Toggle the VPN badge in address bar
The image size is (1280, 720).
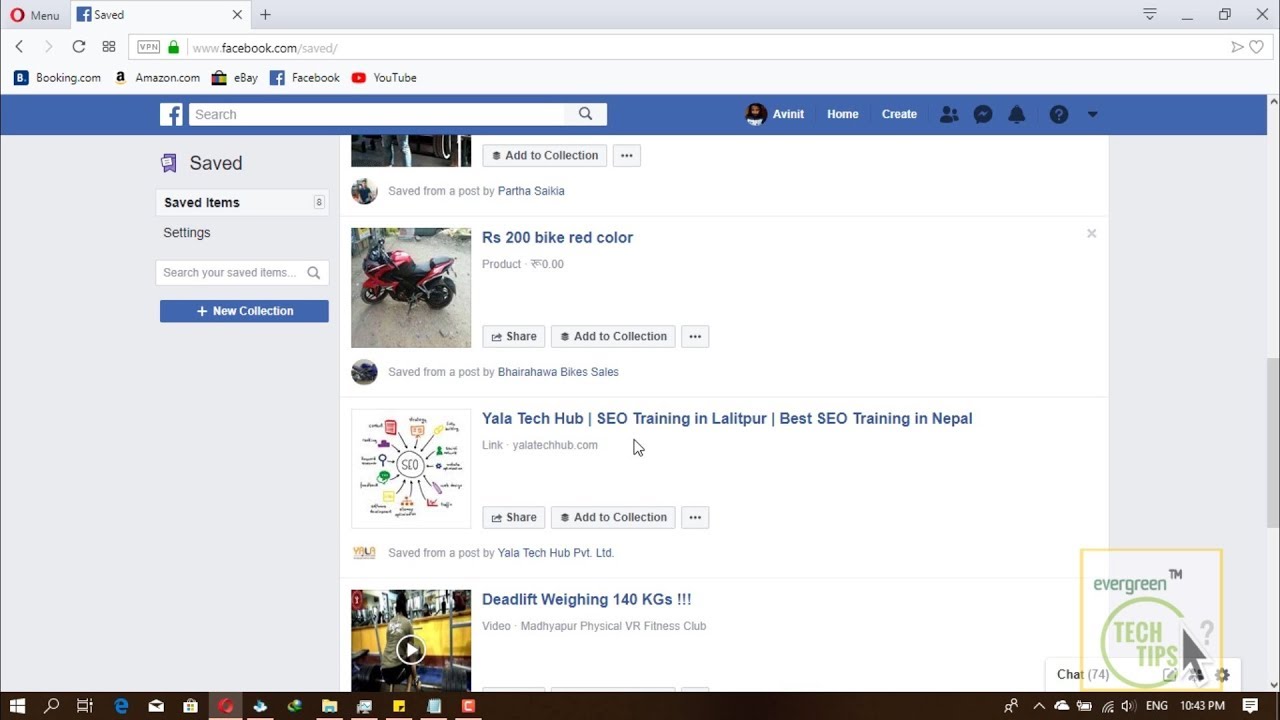pyautogui.click(x=148, y=47)
